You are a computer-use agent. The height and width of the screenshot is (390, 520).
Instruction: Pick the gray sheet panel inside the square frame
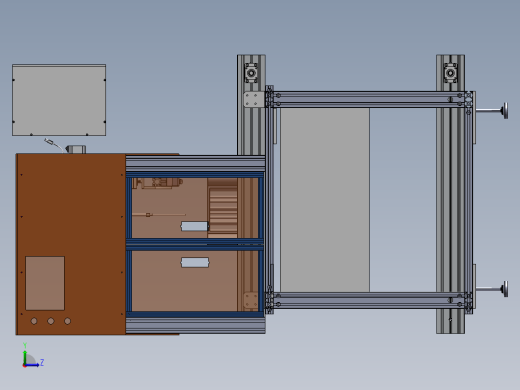coord(325,200)
